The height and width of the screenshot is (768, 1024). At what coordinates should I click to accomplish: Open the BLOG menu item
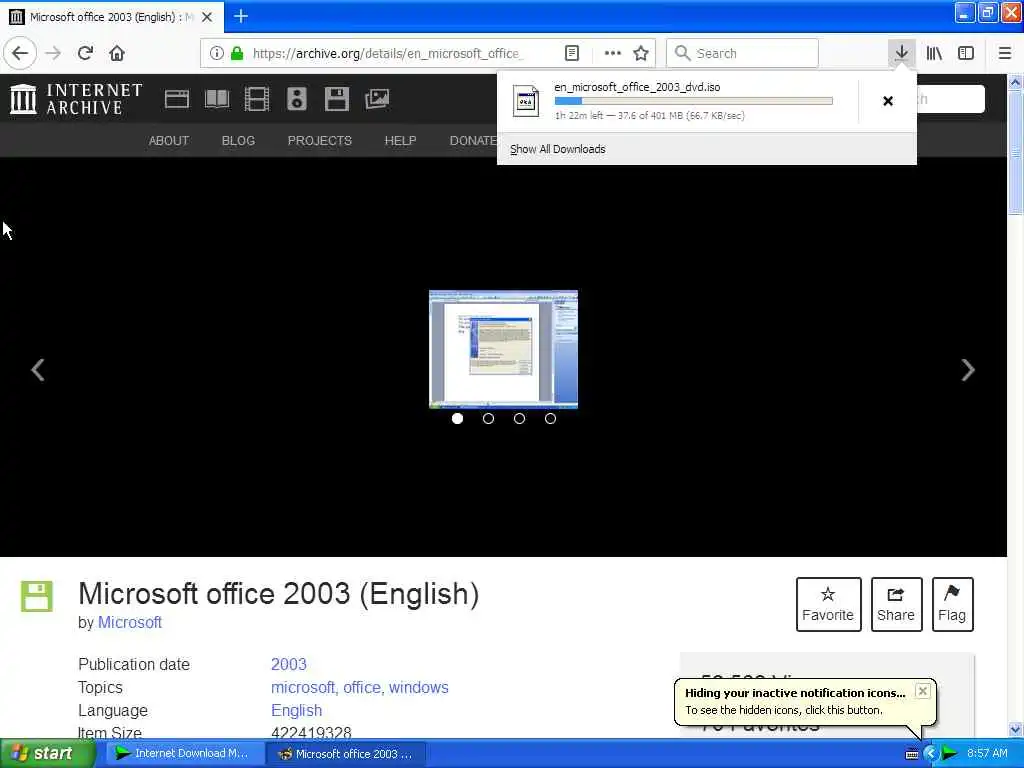click(x=238, y=140)
